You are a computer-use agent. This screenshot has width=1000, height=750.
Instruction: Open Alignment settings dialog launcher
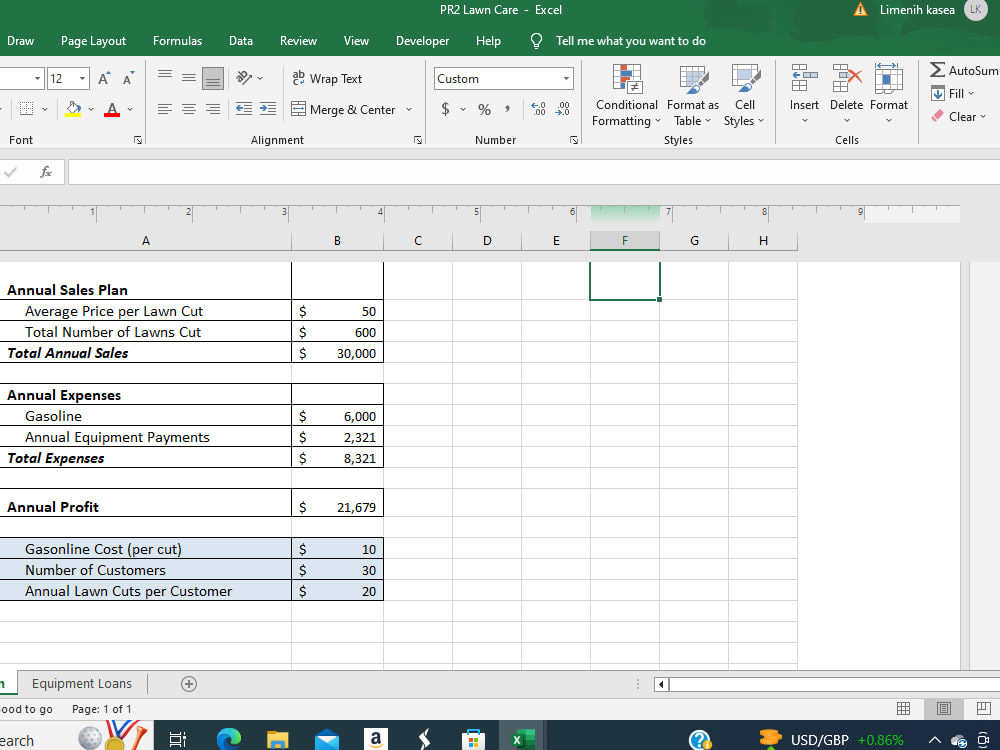point(418,140)
